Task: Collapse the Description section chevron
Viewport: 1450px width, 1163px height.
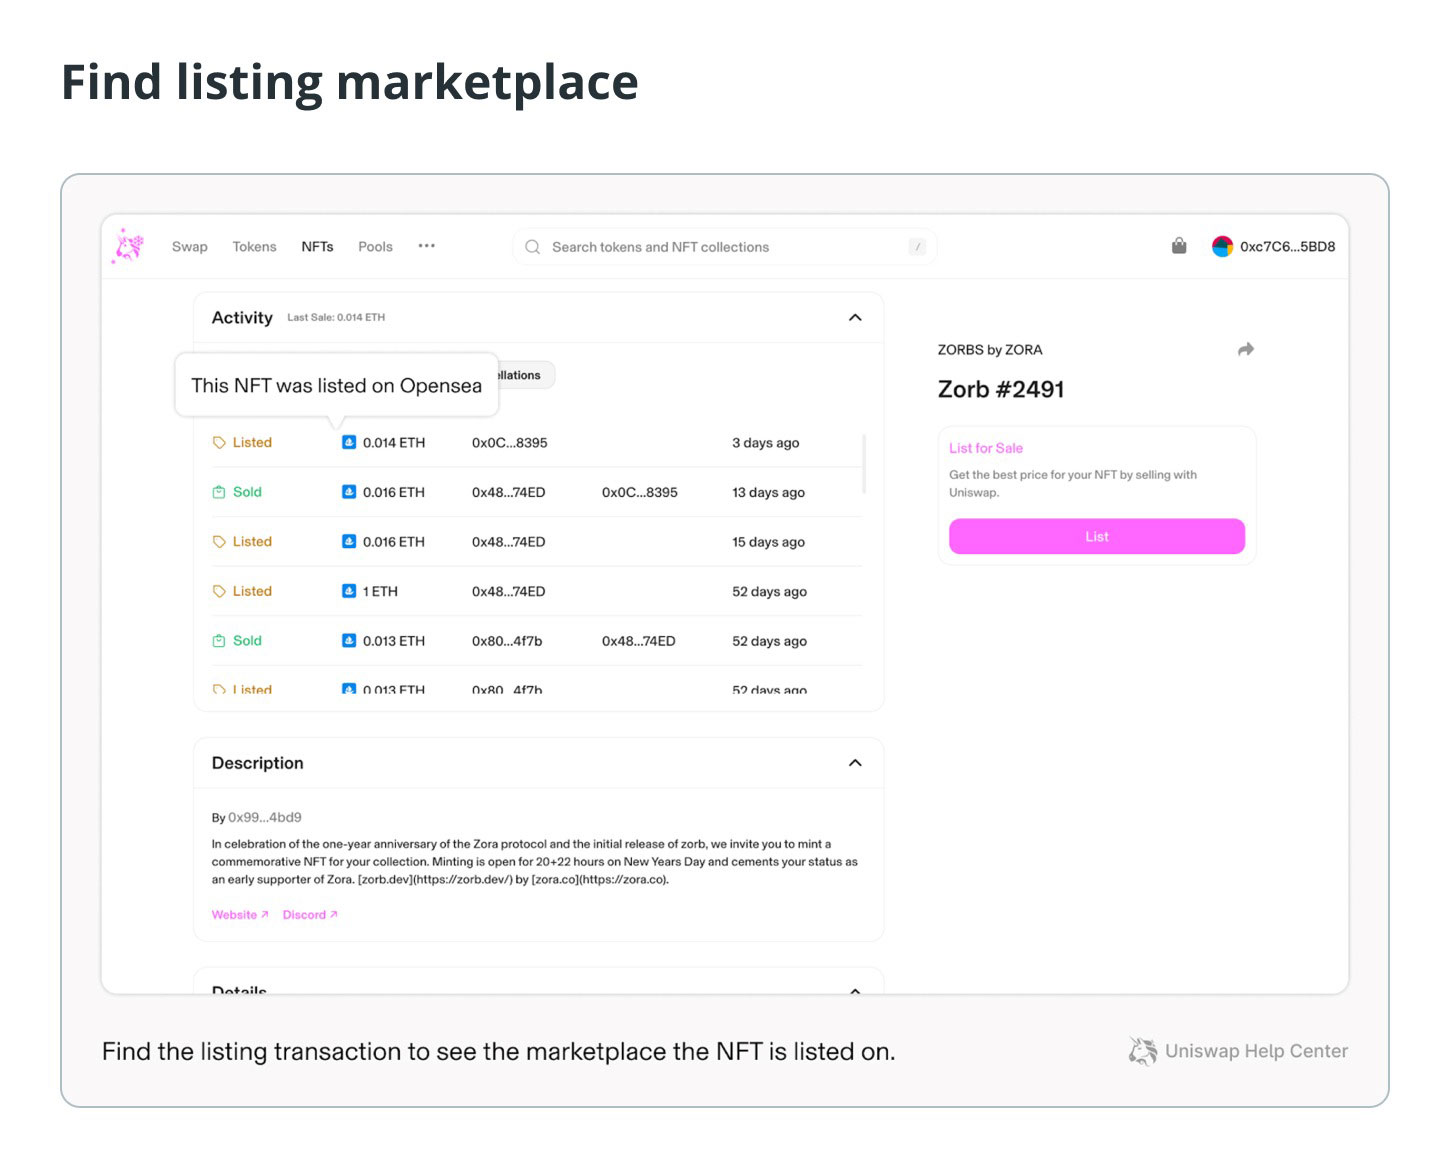Action: 855,763
